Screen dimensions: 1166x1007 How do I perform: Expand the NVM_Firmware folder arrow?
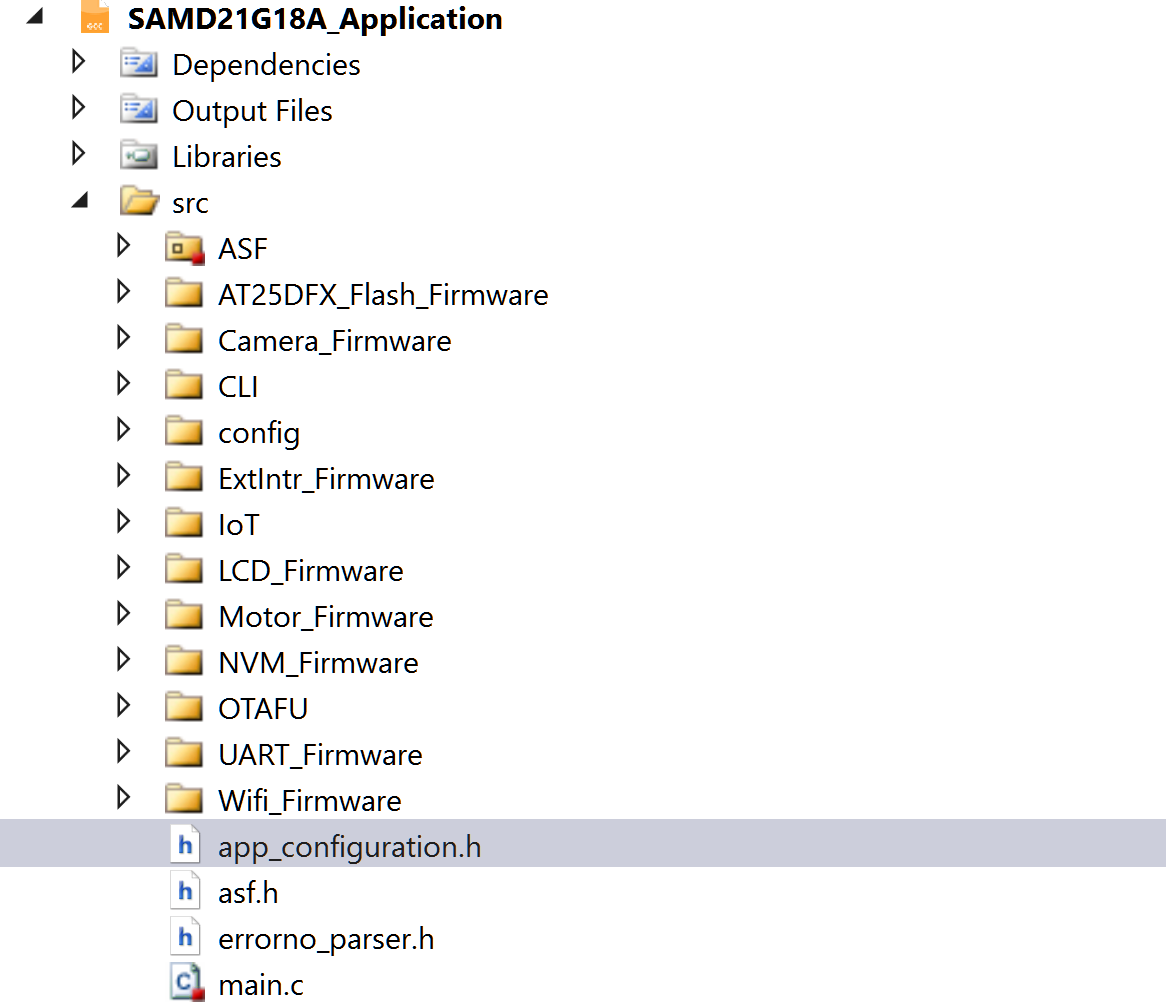pos(123,660)
